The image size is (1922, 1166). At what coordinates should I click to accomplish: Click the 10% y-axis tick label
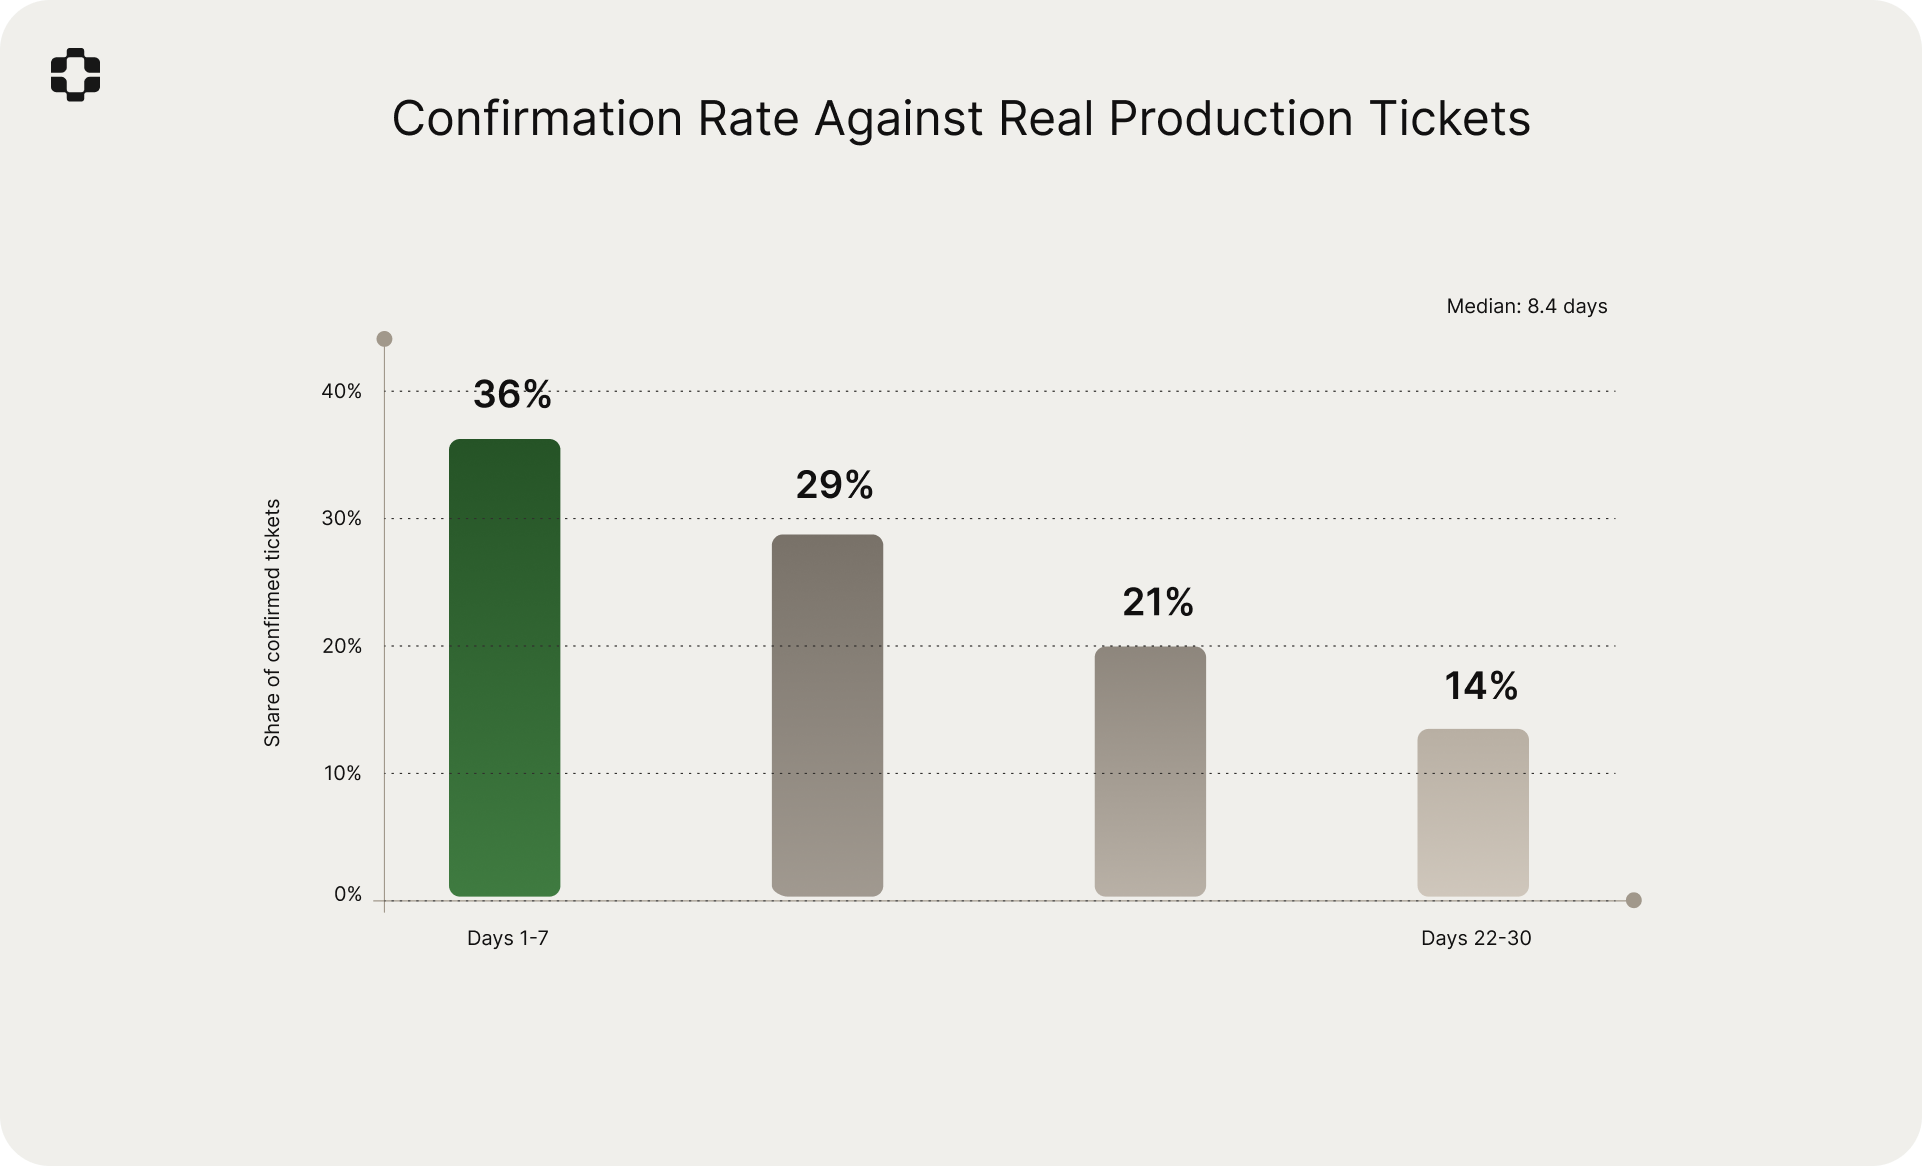click(341, 773)
